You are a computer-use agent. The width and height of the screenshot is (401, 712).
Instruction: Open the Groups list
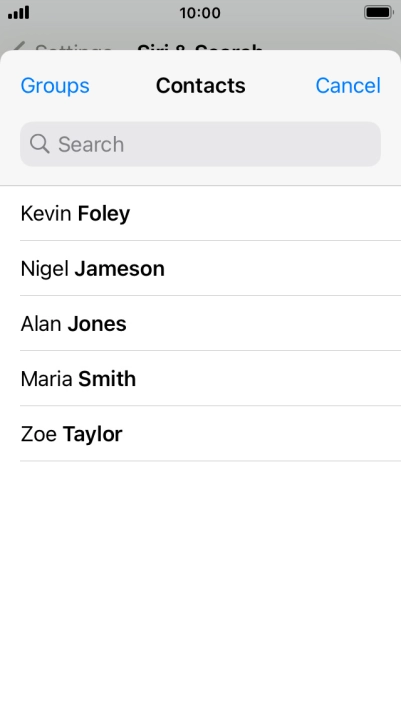(x=55, y=85)
